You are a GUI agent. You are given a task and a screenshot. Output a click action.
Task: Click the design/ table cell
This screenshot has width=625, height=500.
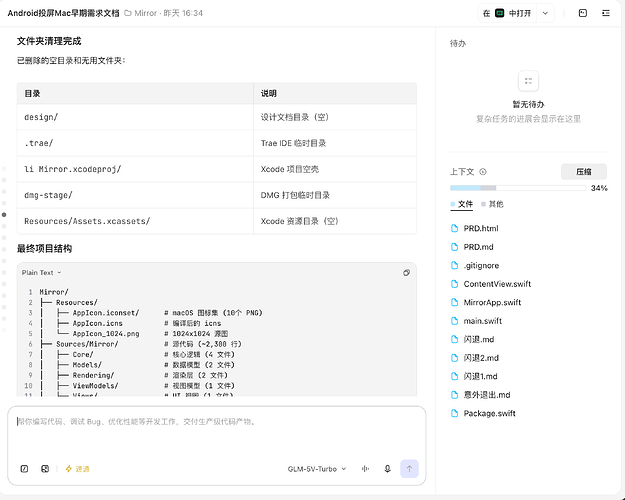tap(135, 117)
